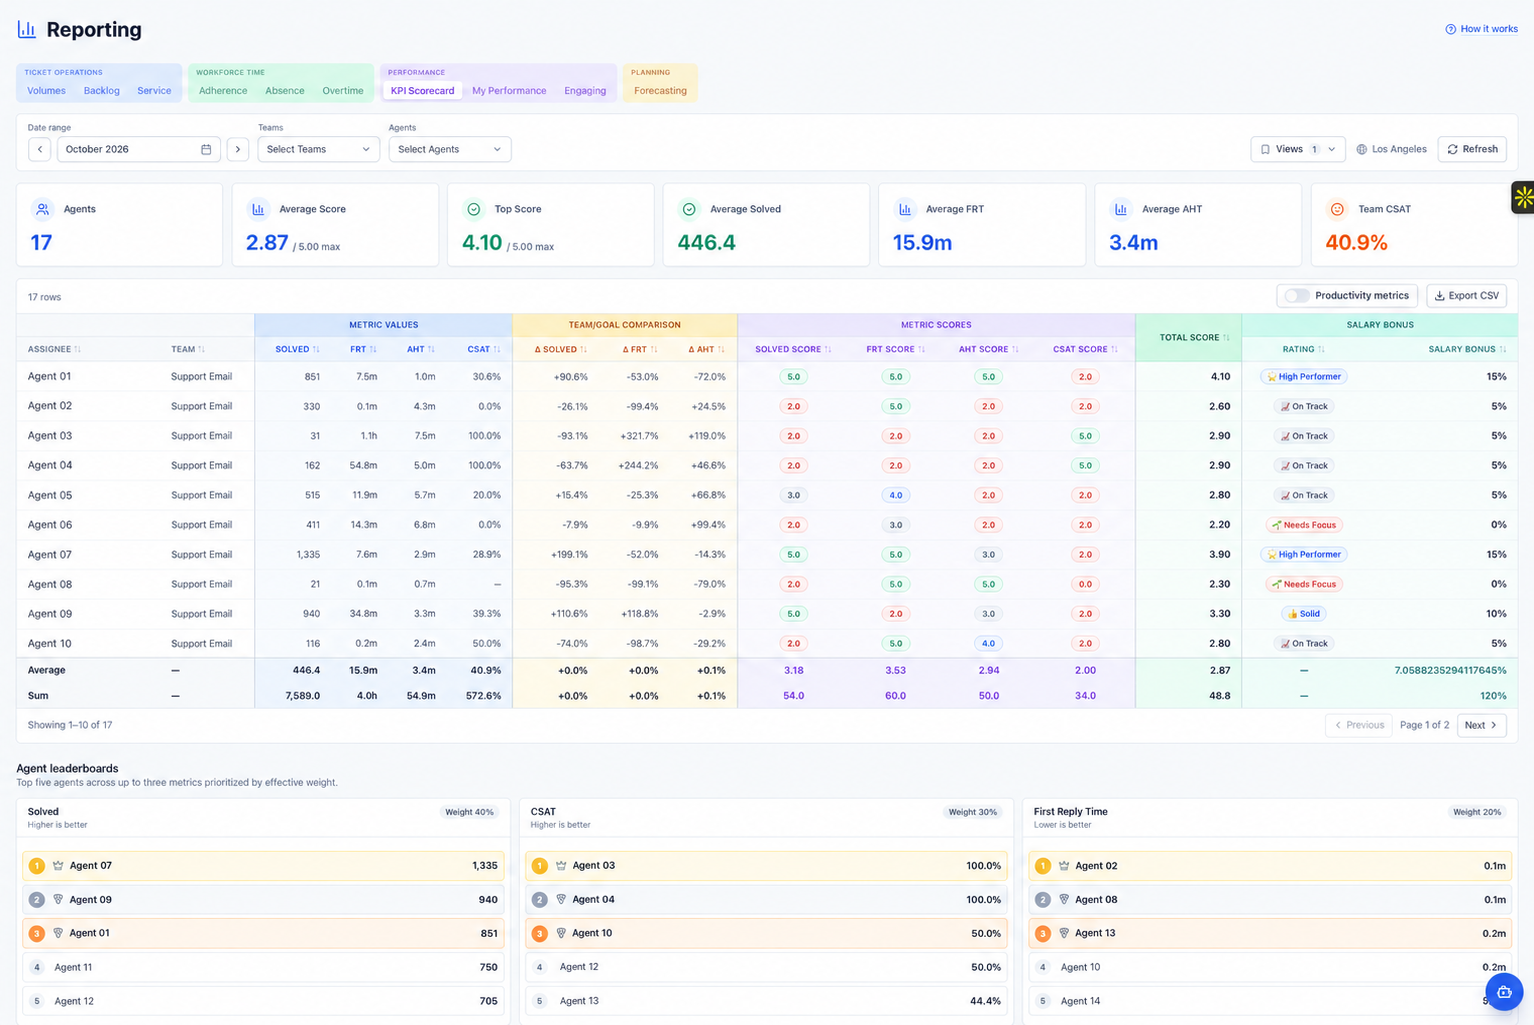Open the Backlog tab

tap(101, 91)
